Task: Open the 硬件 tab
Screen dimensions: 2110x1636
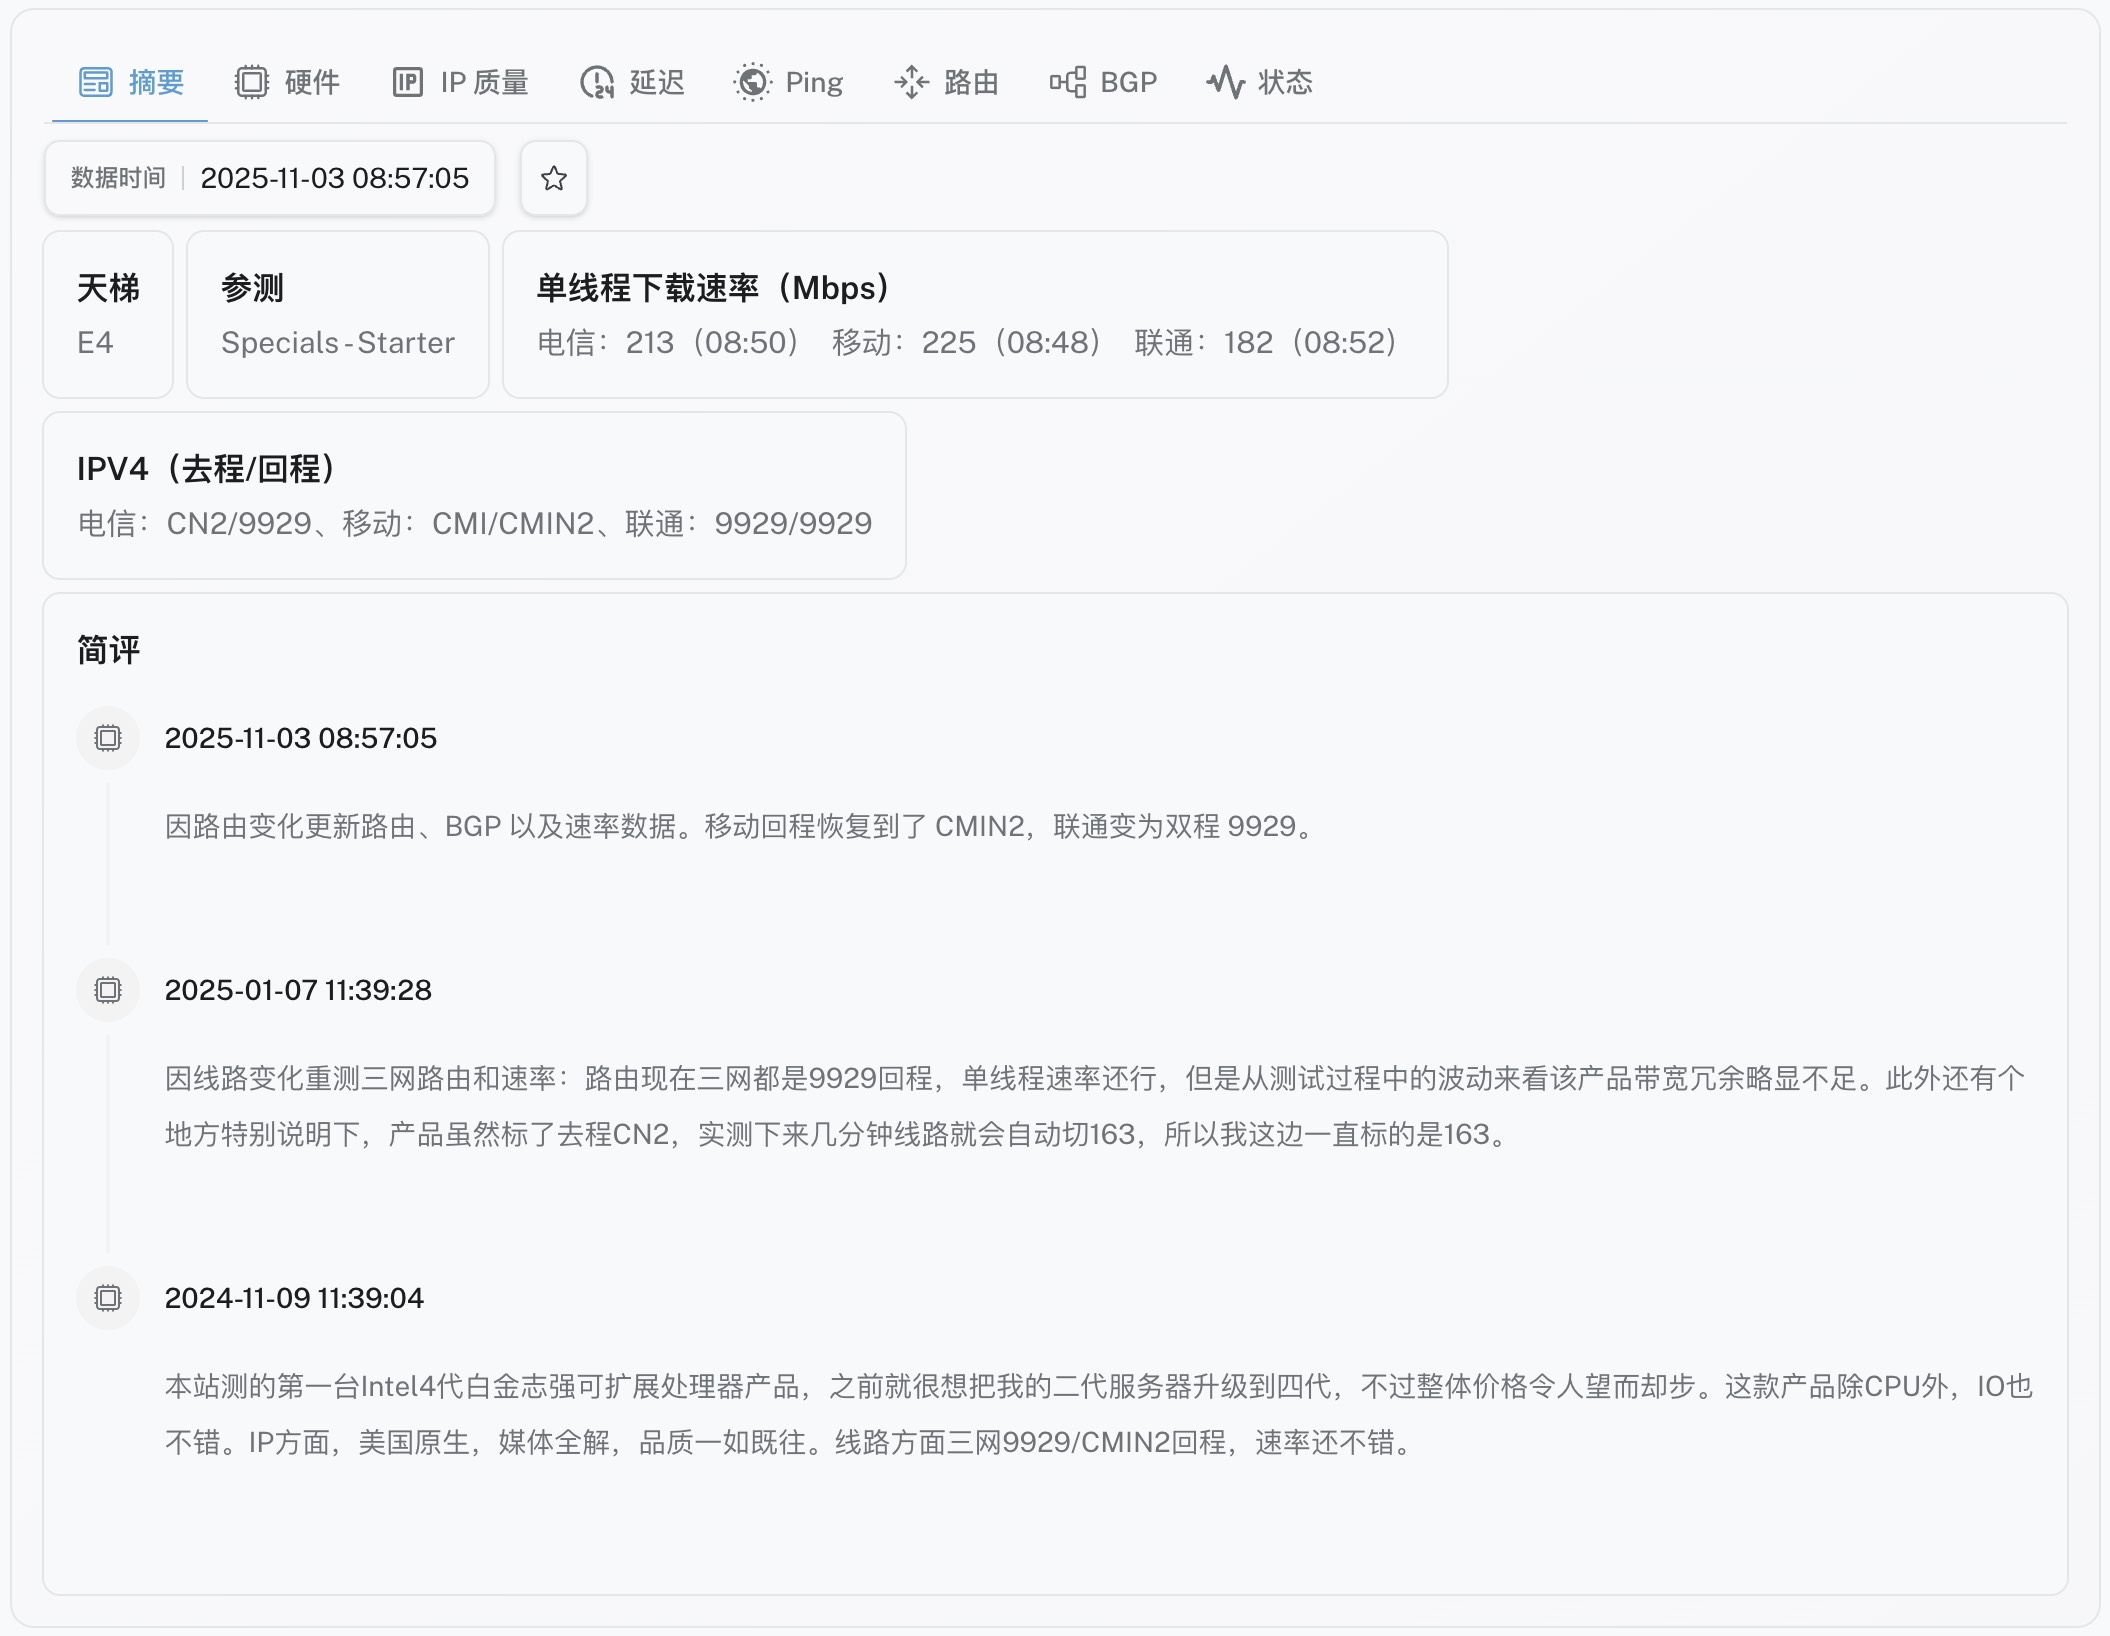Action: click(x=312, y=82)
